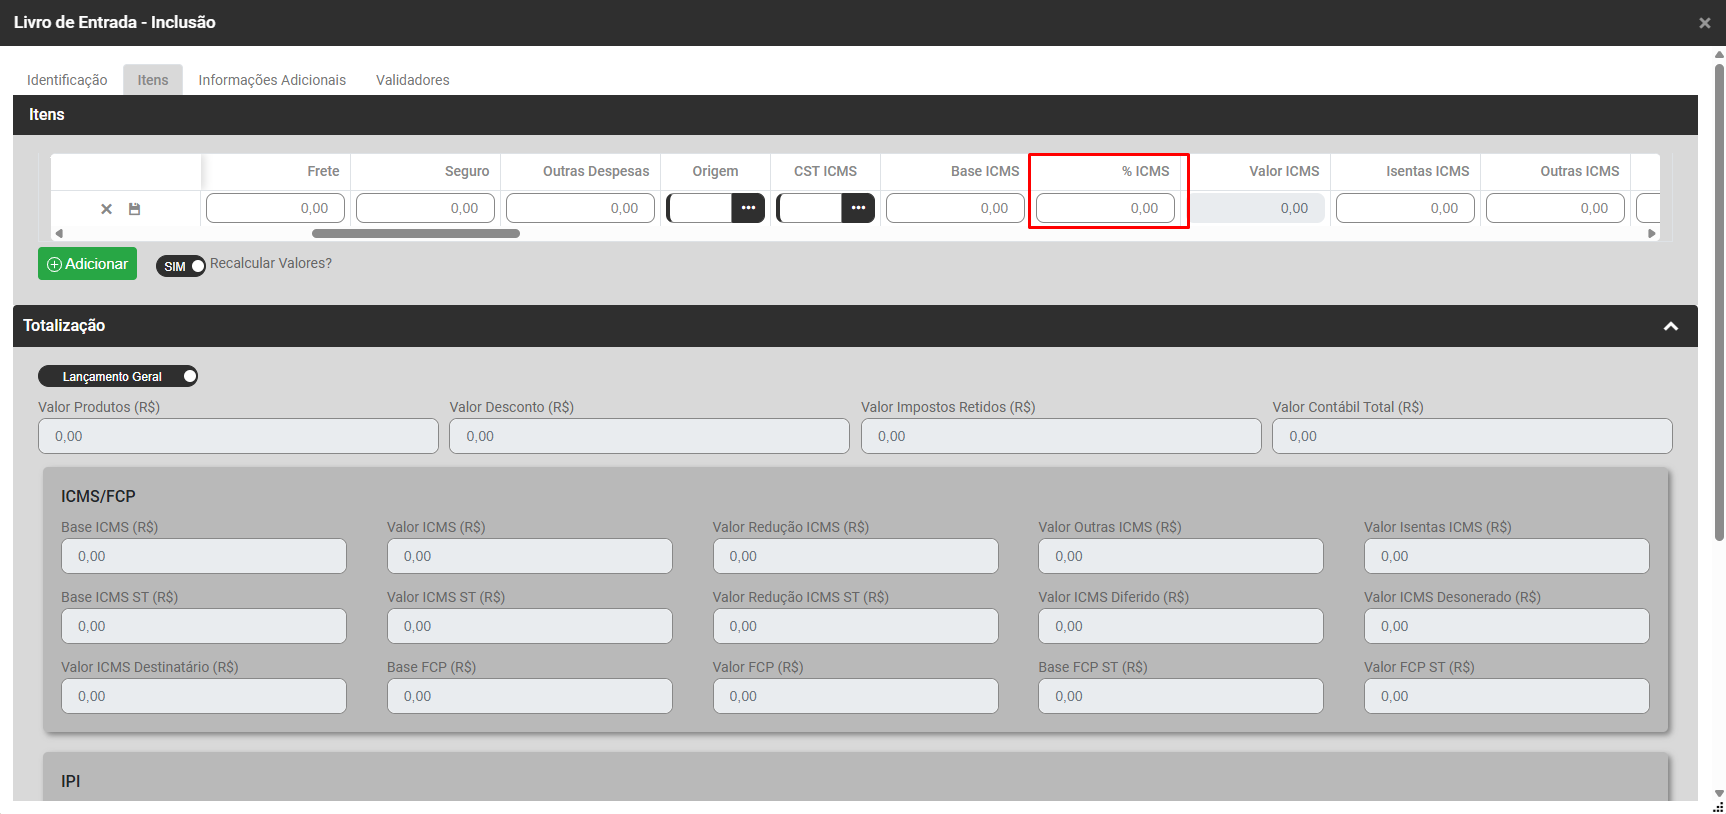Focus the Outras ICMS item input
Viewport: 1726px width, 814px height.
(1555, 208)
